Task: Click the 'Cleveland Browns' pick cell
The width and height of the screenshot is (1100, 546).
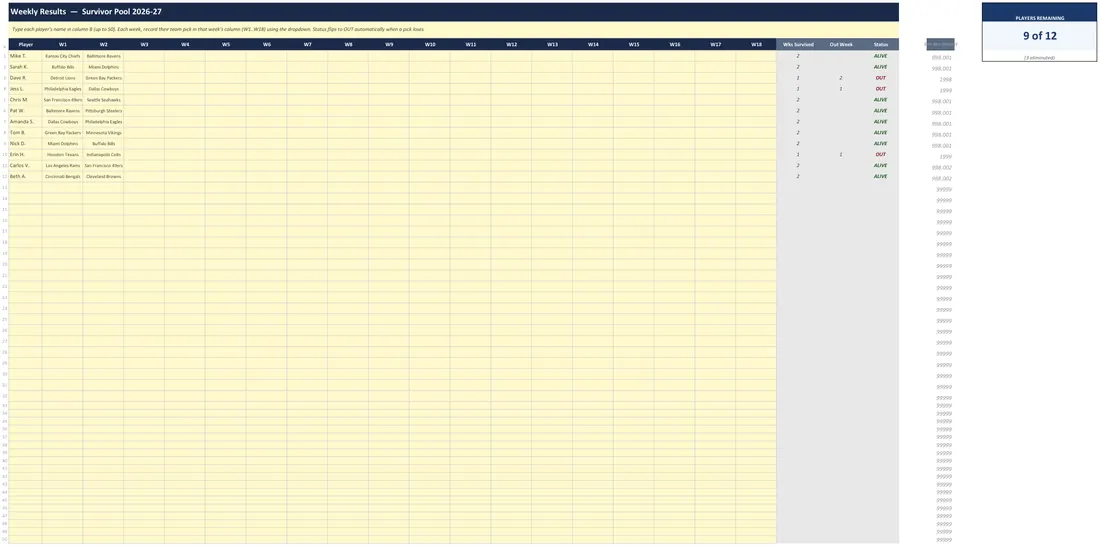Action: (x=103, y=176)
